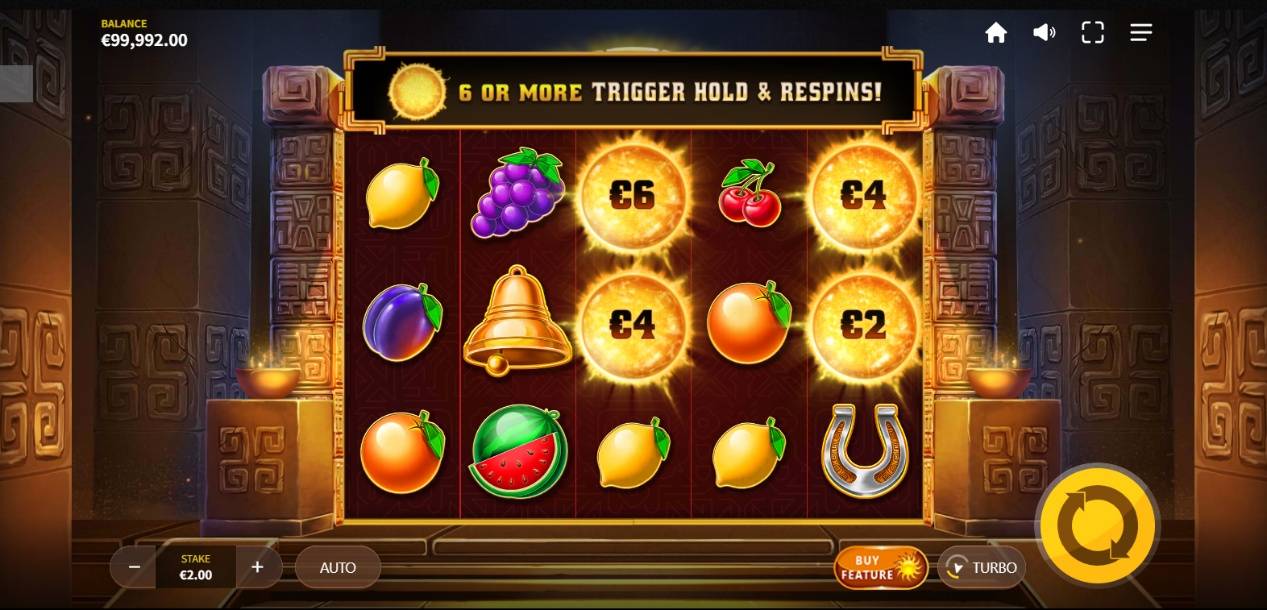Click the cherries symbol
The image size is (1267, 610).
click(749, 193)
